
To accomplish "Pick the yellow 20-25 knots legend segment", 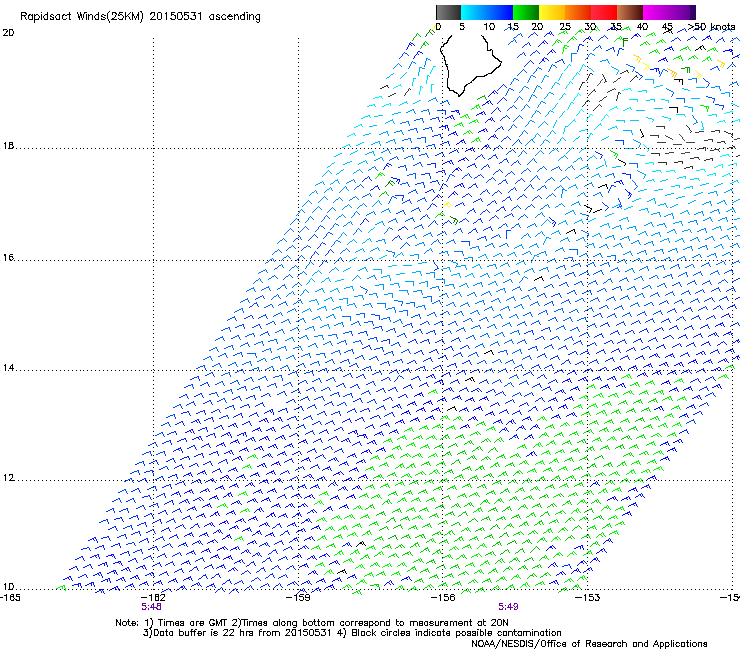I will 552,12.
